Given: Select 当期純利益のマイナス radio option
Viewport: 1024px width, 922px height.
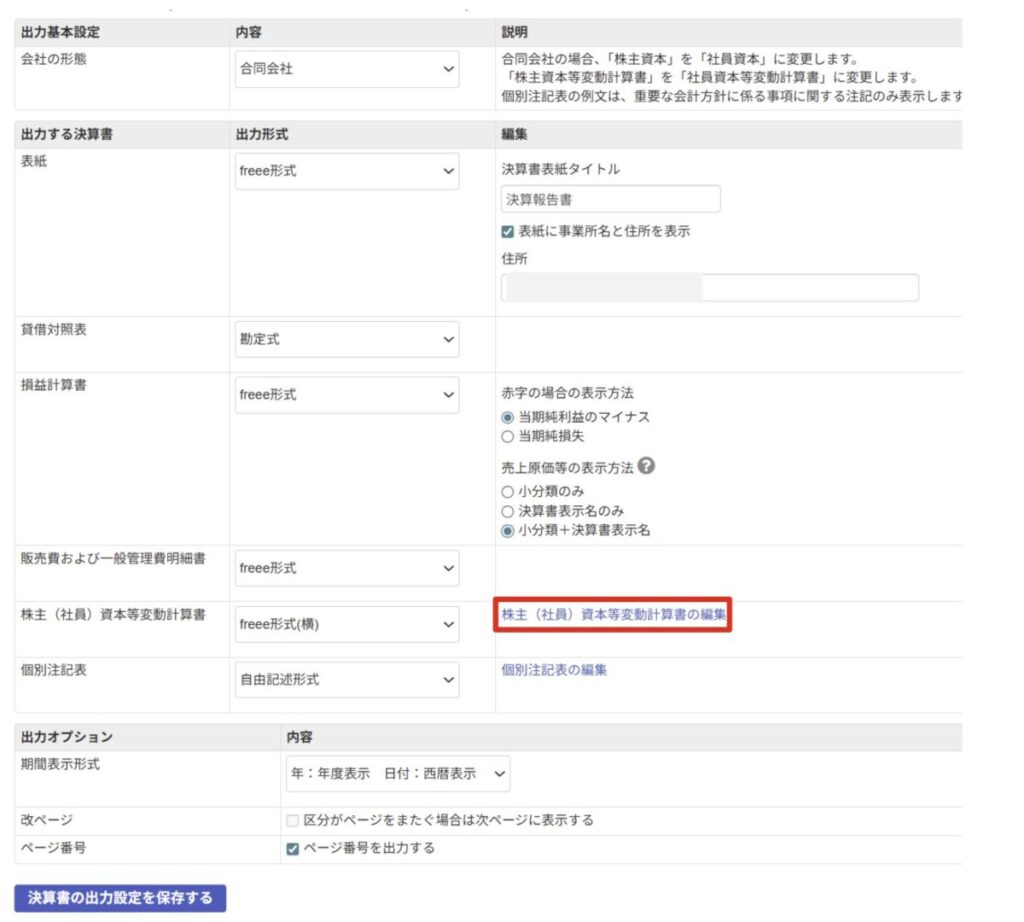Looking at the screenshot, I should click(x=508, y=417).
